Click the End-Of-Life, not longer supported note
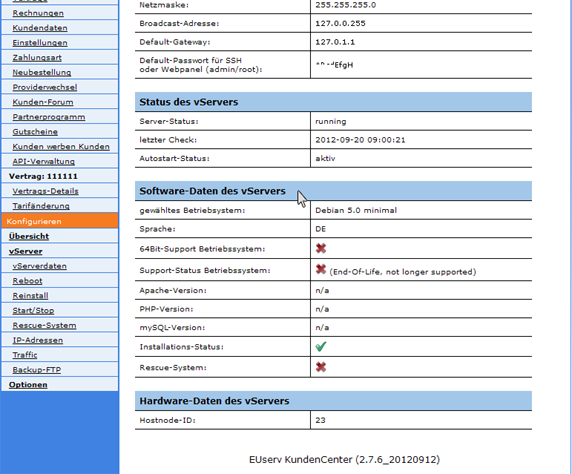The image size is (572, 474). (x=403, y=272)
